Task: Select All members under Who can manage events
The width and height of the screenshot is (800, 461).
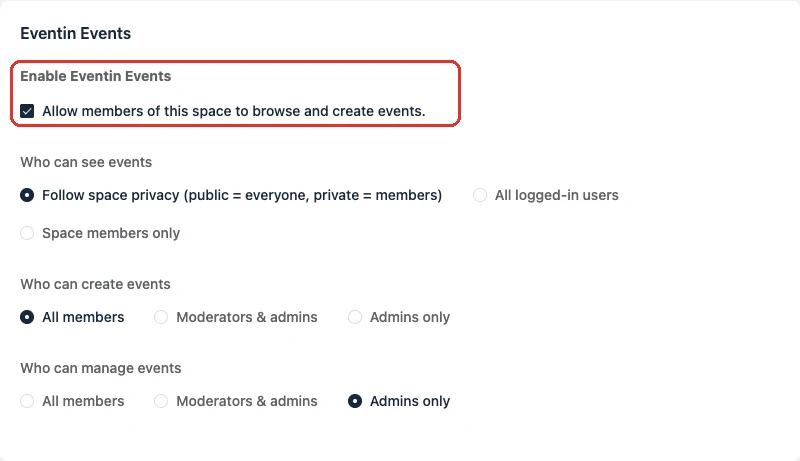Action: [27, 401]
